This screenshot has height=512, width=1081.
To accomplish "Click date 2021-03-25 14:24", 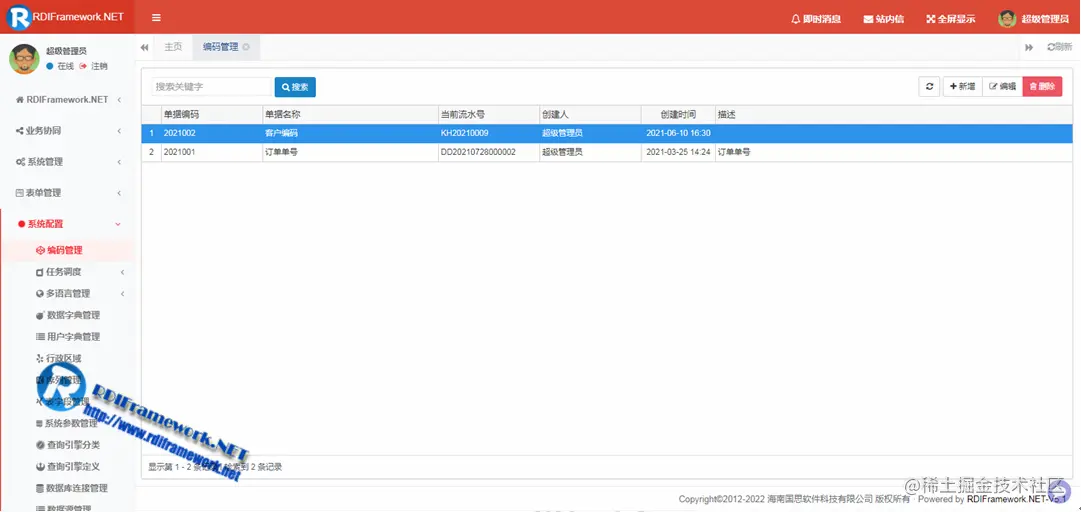I will 678,152.
